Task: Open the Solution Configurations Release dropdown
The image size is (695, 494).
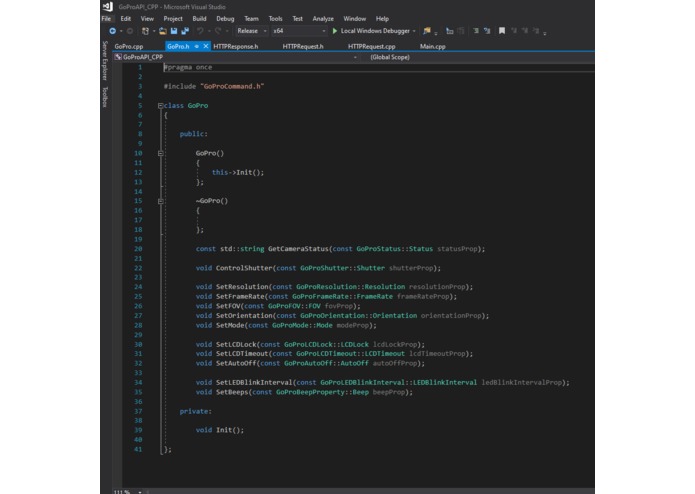Action: click(252, 31)
